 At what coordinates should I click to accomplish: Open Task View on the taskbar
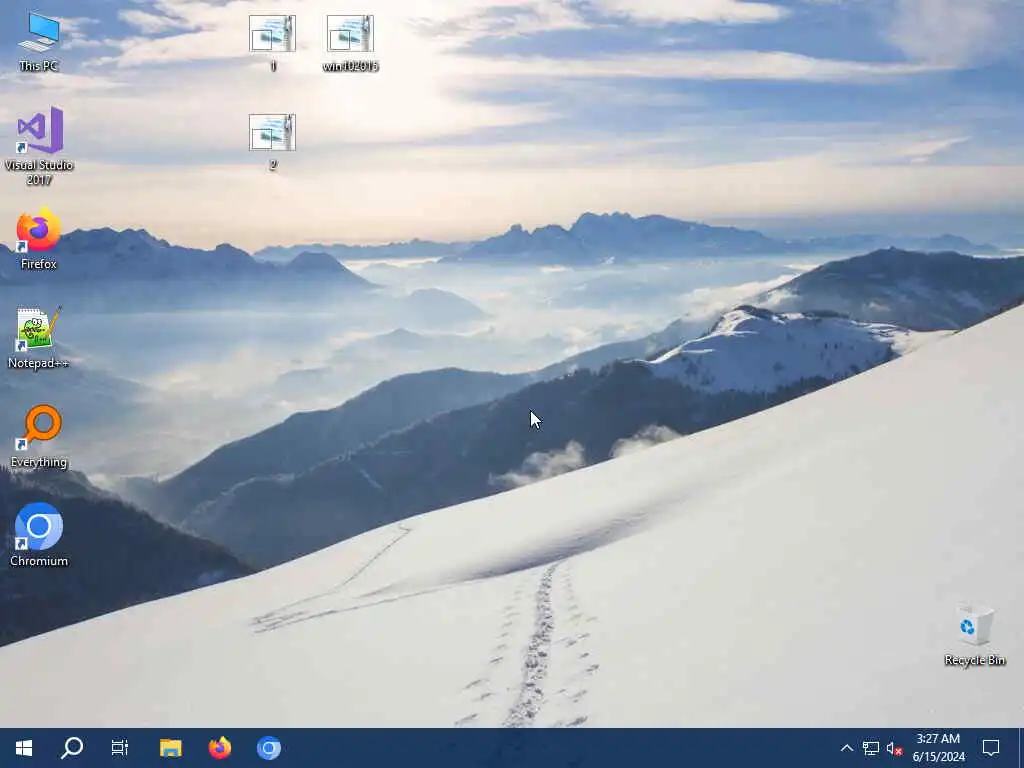(120, 748)
